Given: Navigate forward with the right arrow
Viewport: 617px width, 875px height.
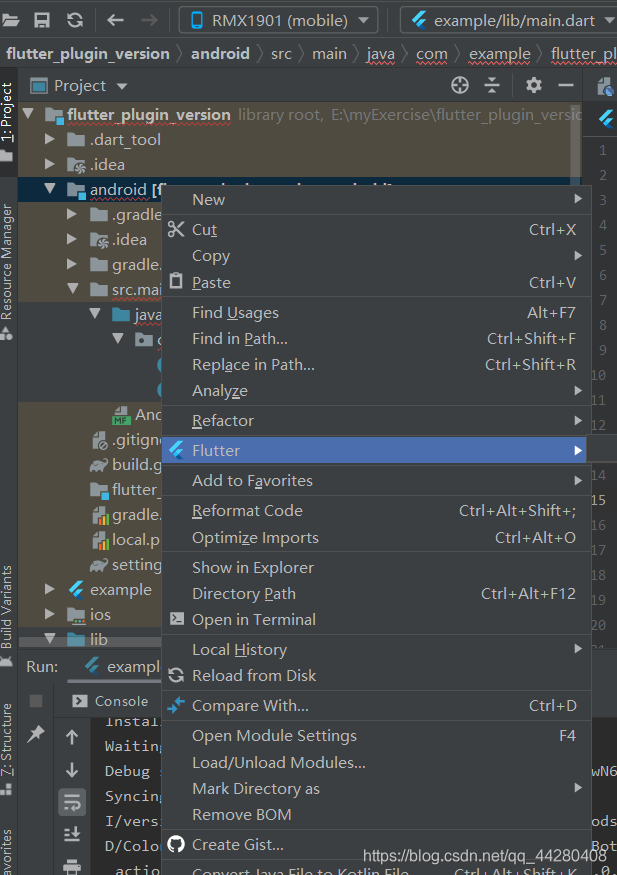Looking at the screenshot, I should (149, 21).
